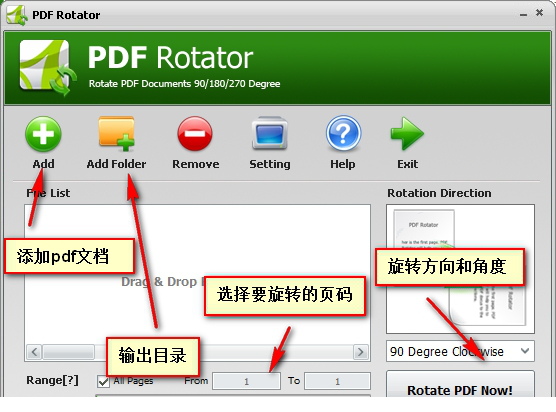This screenshot has width=556, height=412.
Task: Open the Setting monitor icon
Action: click(269, 133)
